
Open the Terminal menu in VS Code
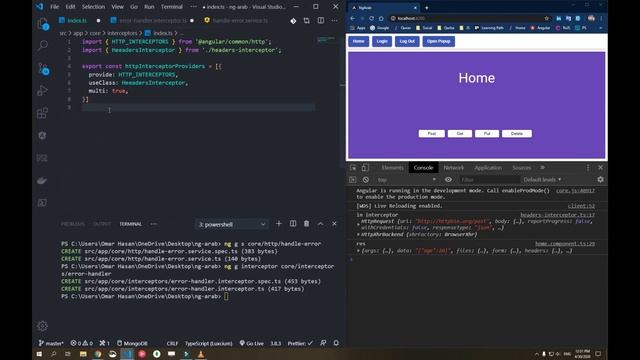click(x=171, y=7)
